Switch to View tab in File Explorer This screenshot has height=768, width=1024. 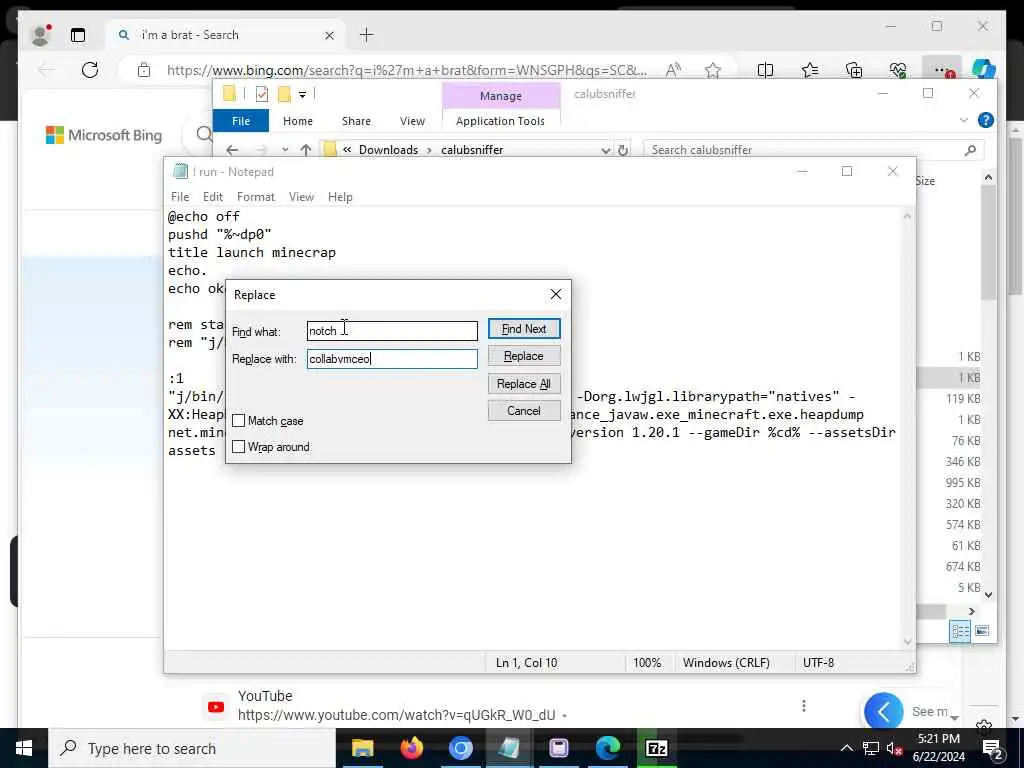(412, 121)
